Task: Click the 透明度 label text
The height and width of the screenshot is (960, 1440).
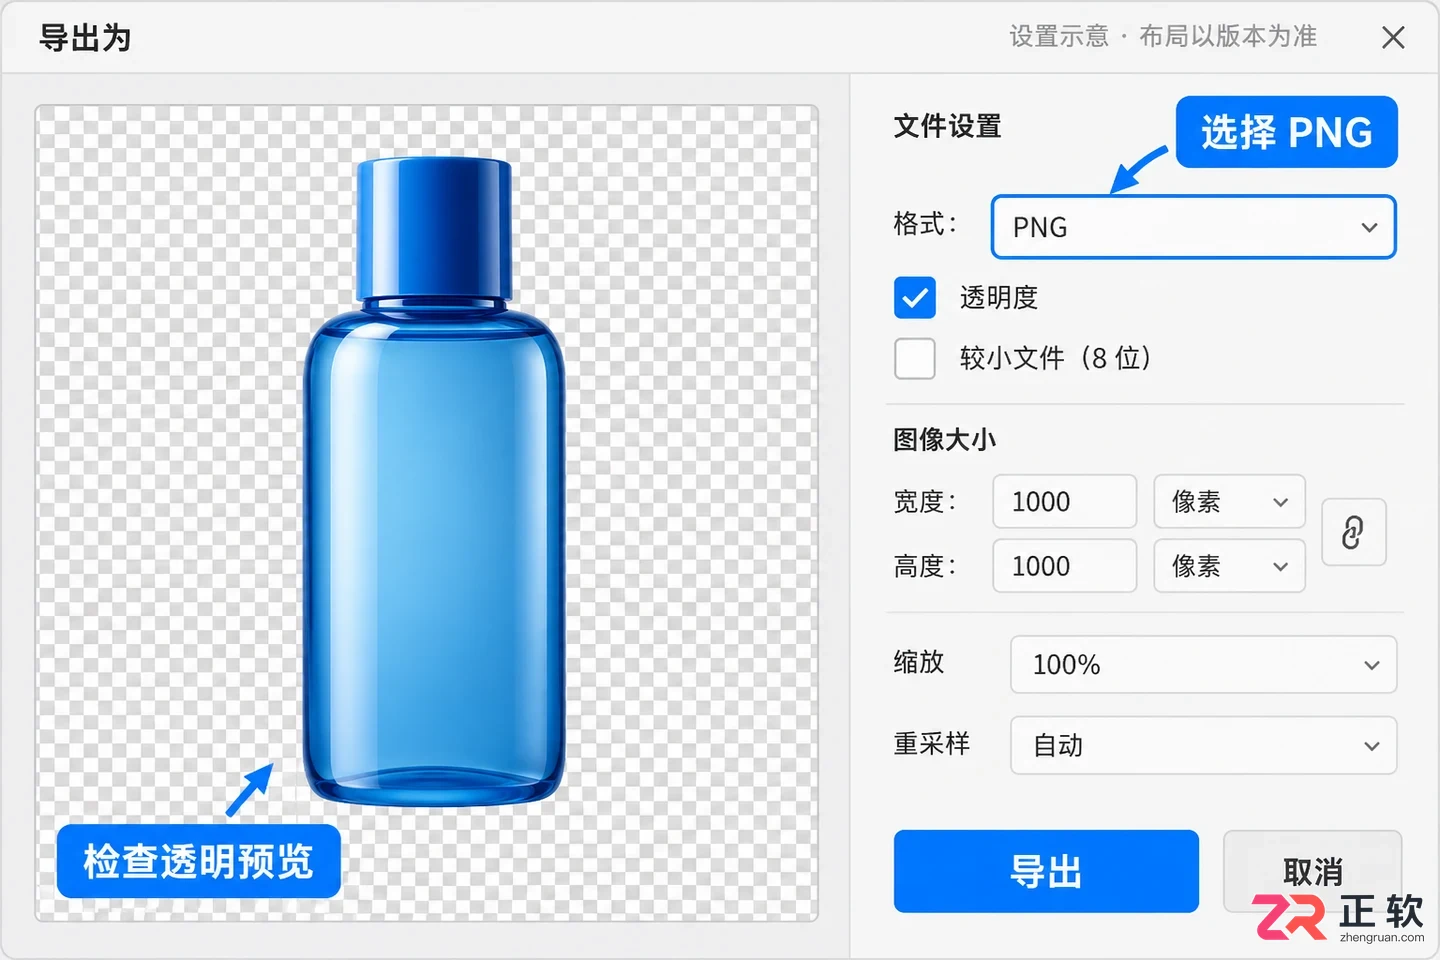Action: click(999, 298)
